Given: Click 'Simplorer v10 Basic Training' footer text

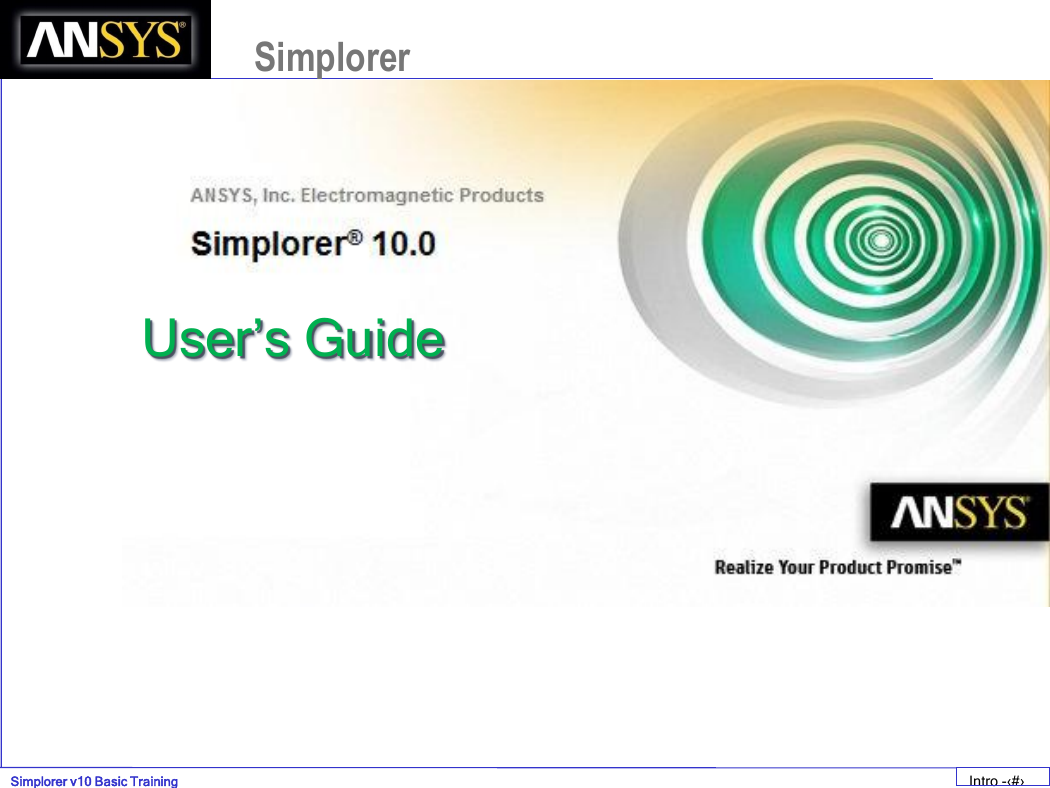Looking at the screenshot, I should [94, 781].
